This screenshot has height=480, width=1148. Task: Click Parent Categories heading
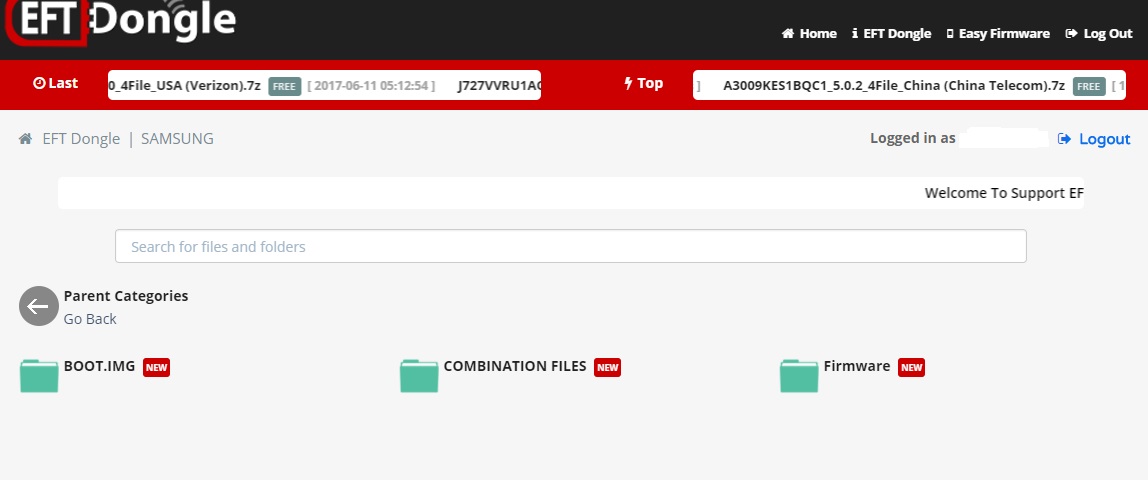tap(126, 296)
